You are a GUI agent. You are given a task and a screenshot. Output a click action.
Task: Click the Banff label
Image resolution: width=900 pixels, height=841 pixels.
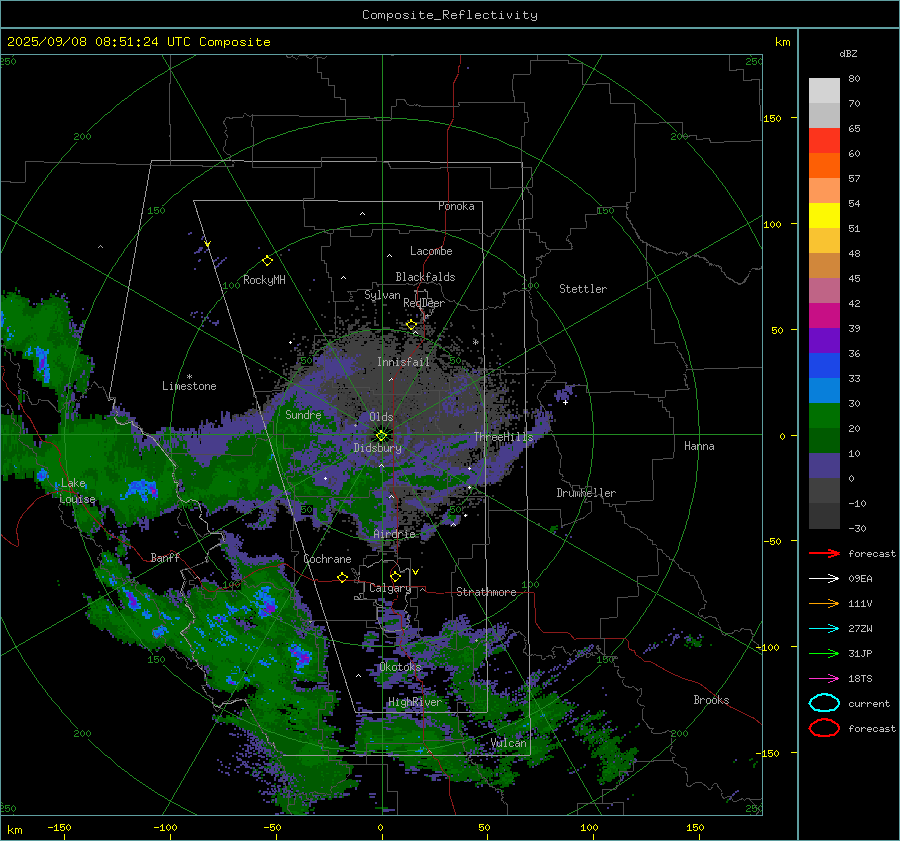click(x=165, y=557)
